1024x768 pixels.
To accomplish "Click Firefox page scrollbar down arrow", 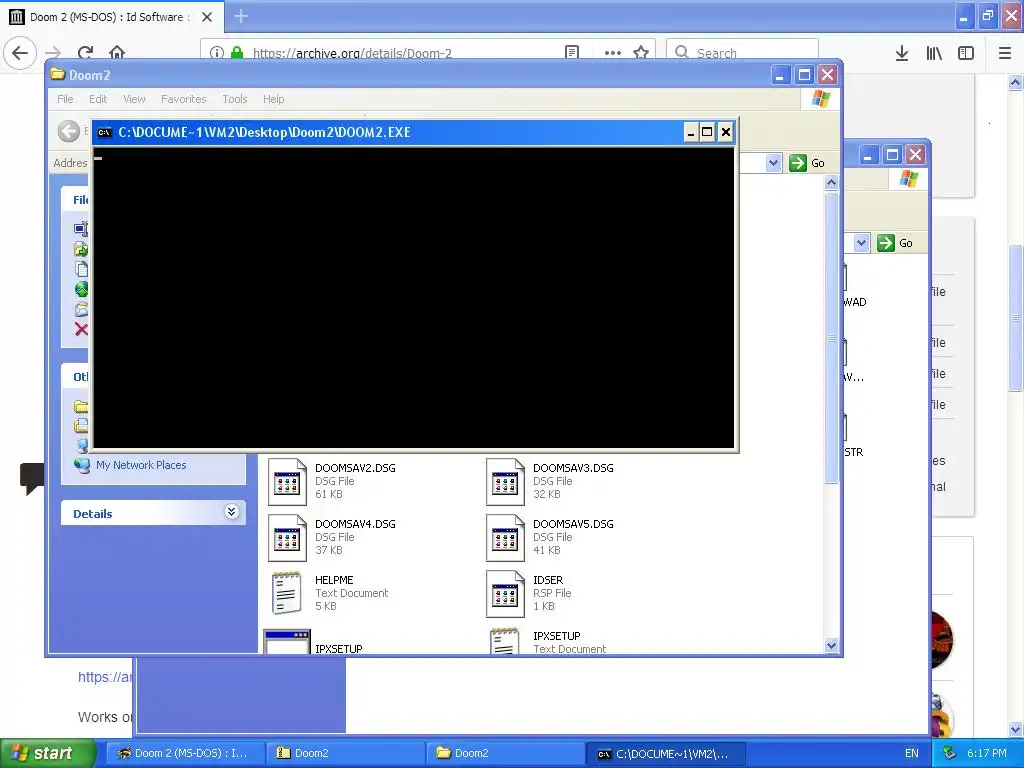I will click(1016, 729).
